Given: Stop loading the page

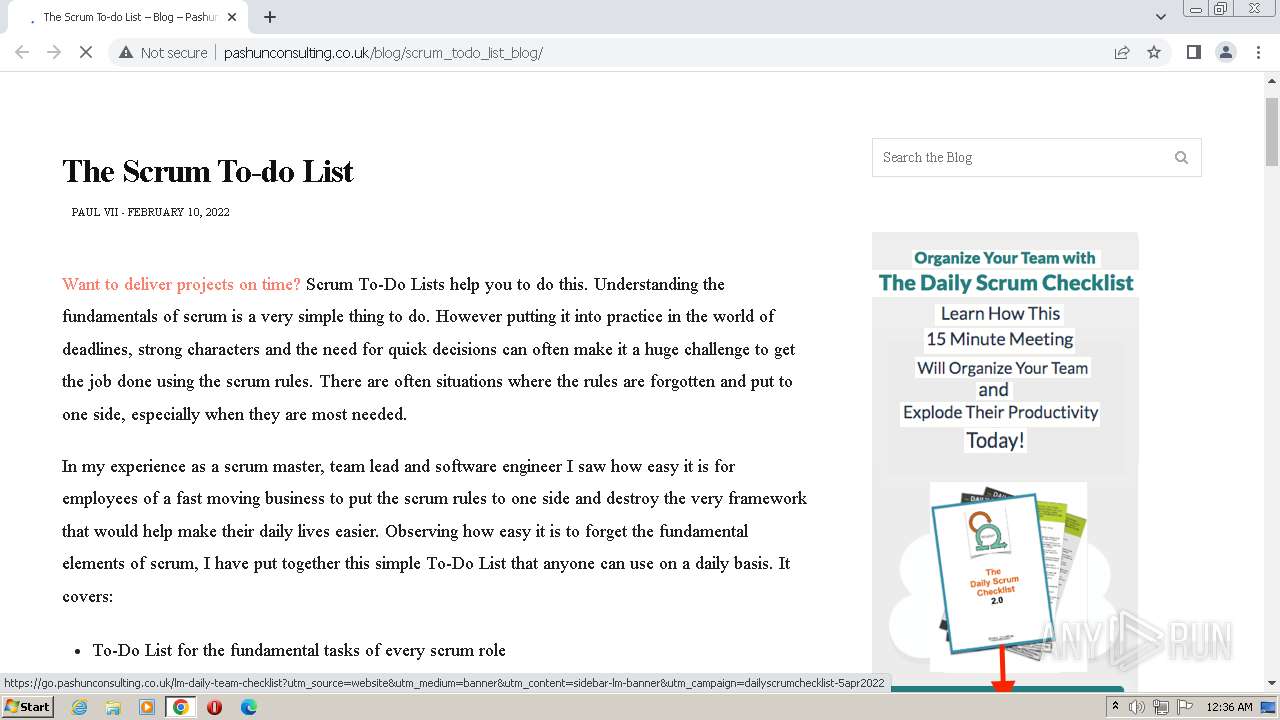Looking at the screenshot, I should click(x=86, y=52).
